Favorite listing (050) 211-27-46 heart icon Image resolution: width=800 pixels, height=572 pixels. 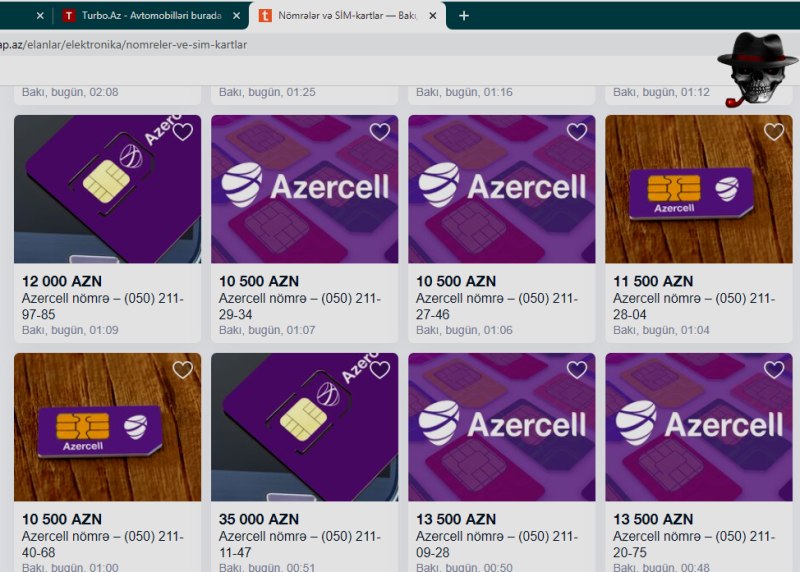point(577,132)
